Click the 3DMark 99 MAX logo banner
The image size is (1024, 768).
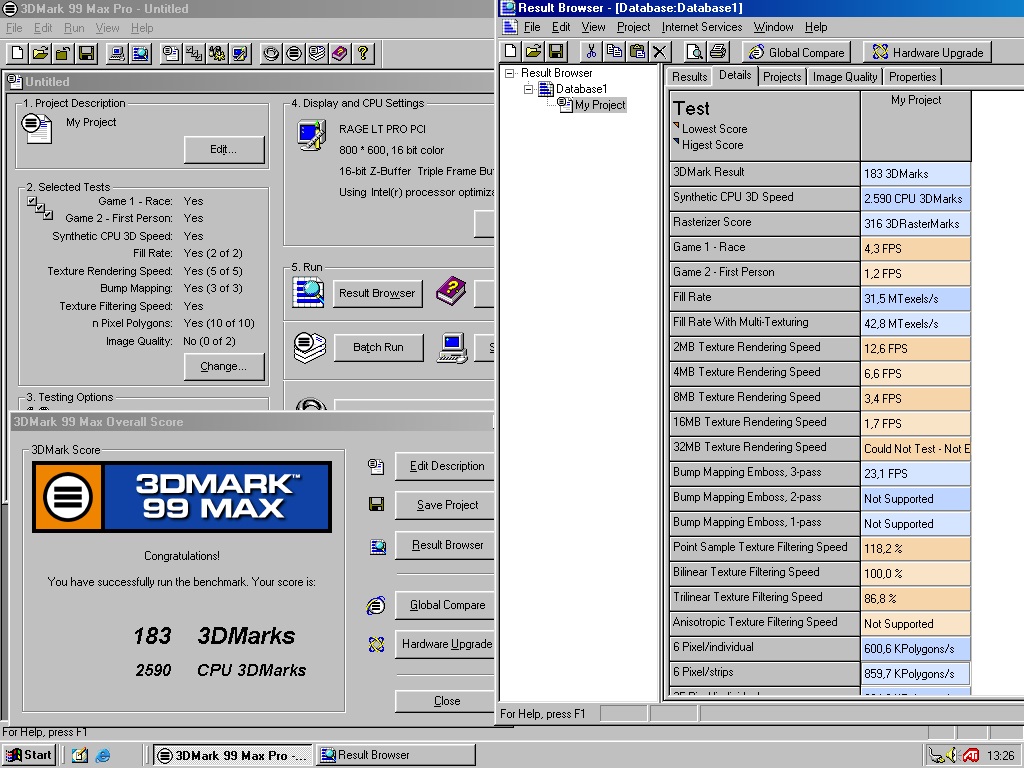[182, 497]
